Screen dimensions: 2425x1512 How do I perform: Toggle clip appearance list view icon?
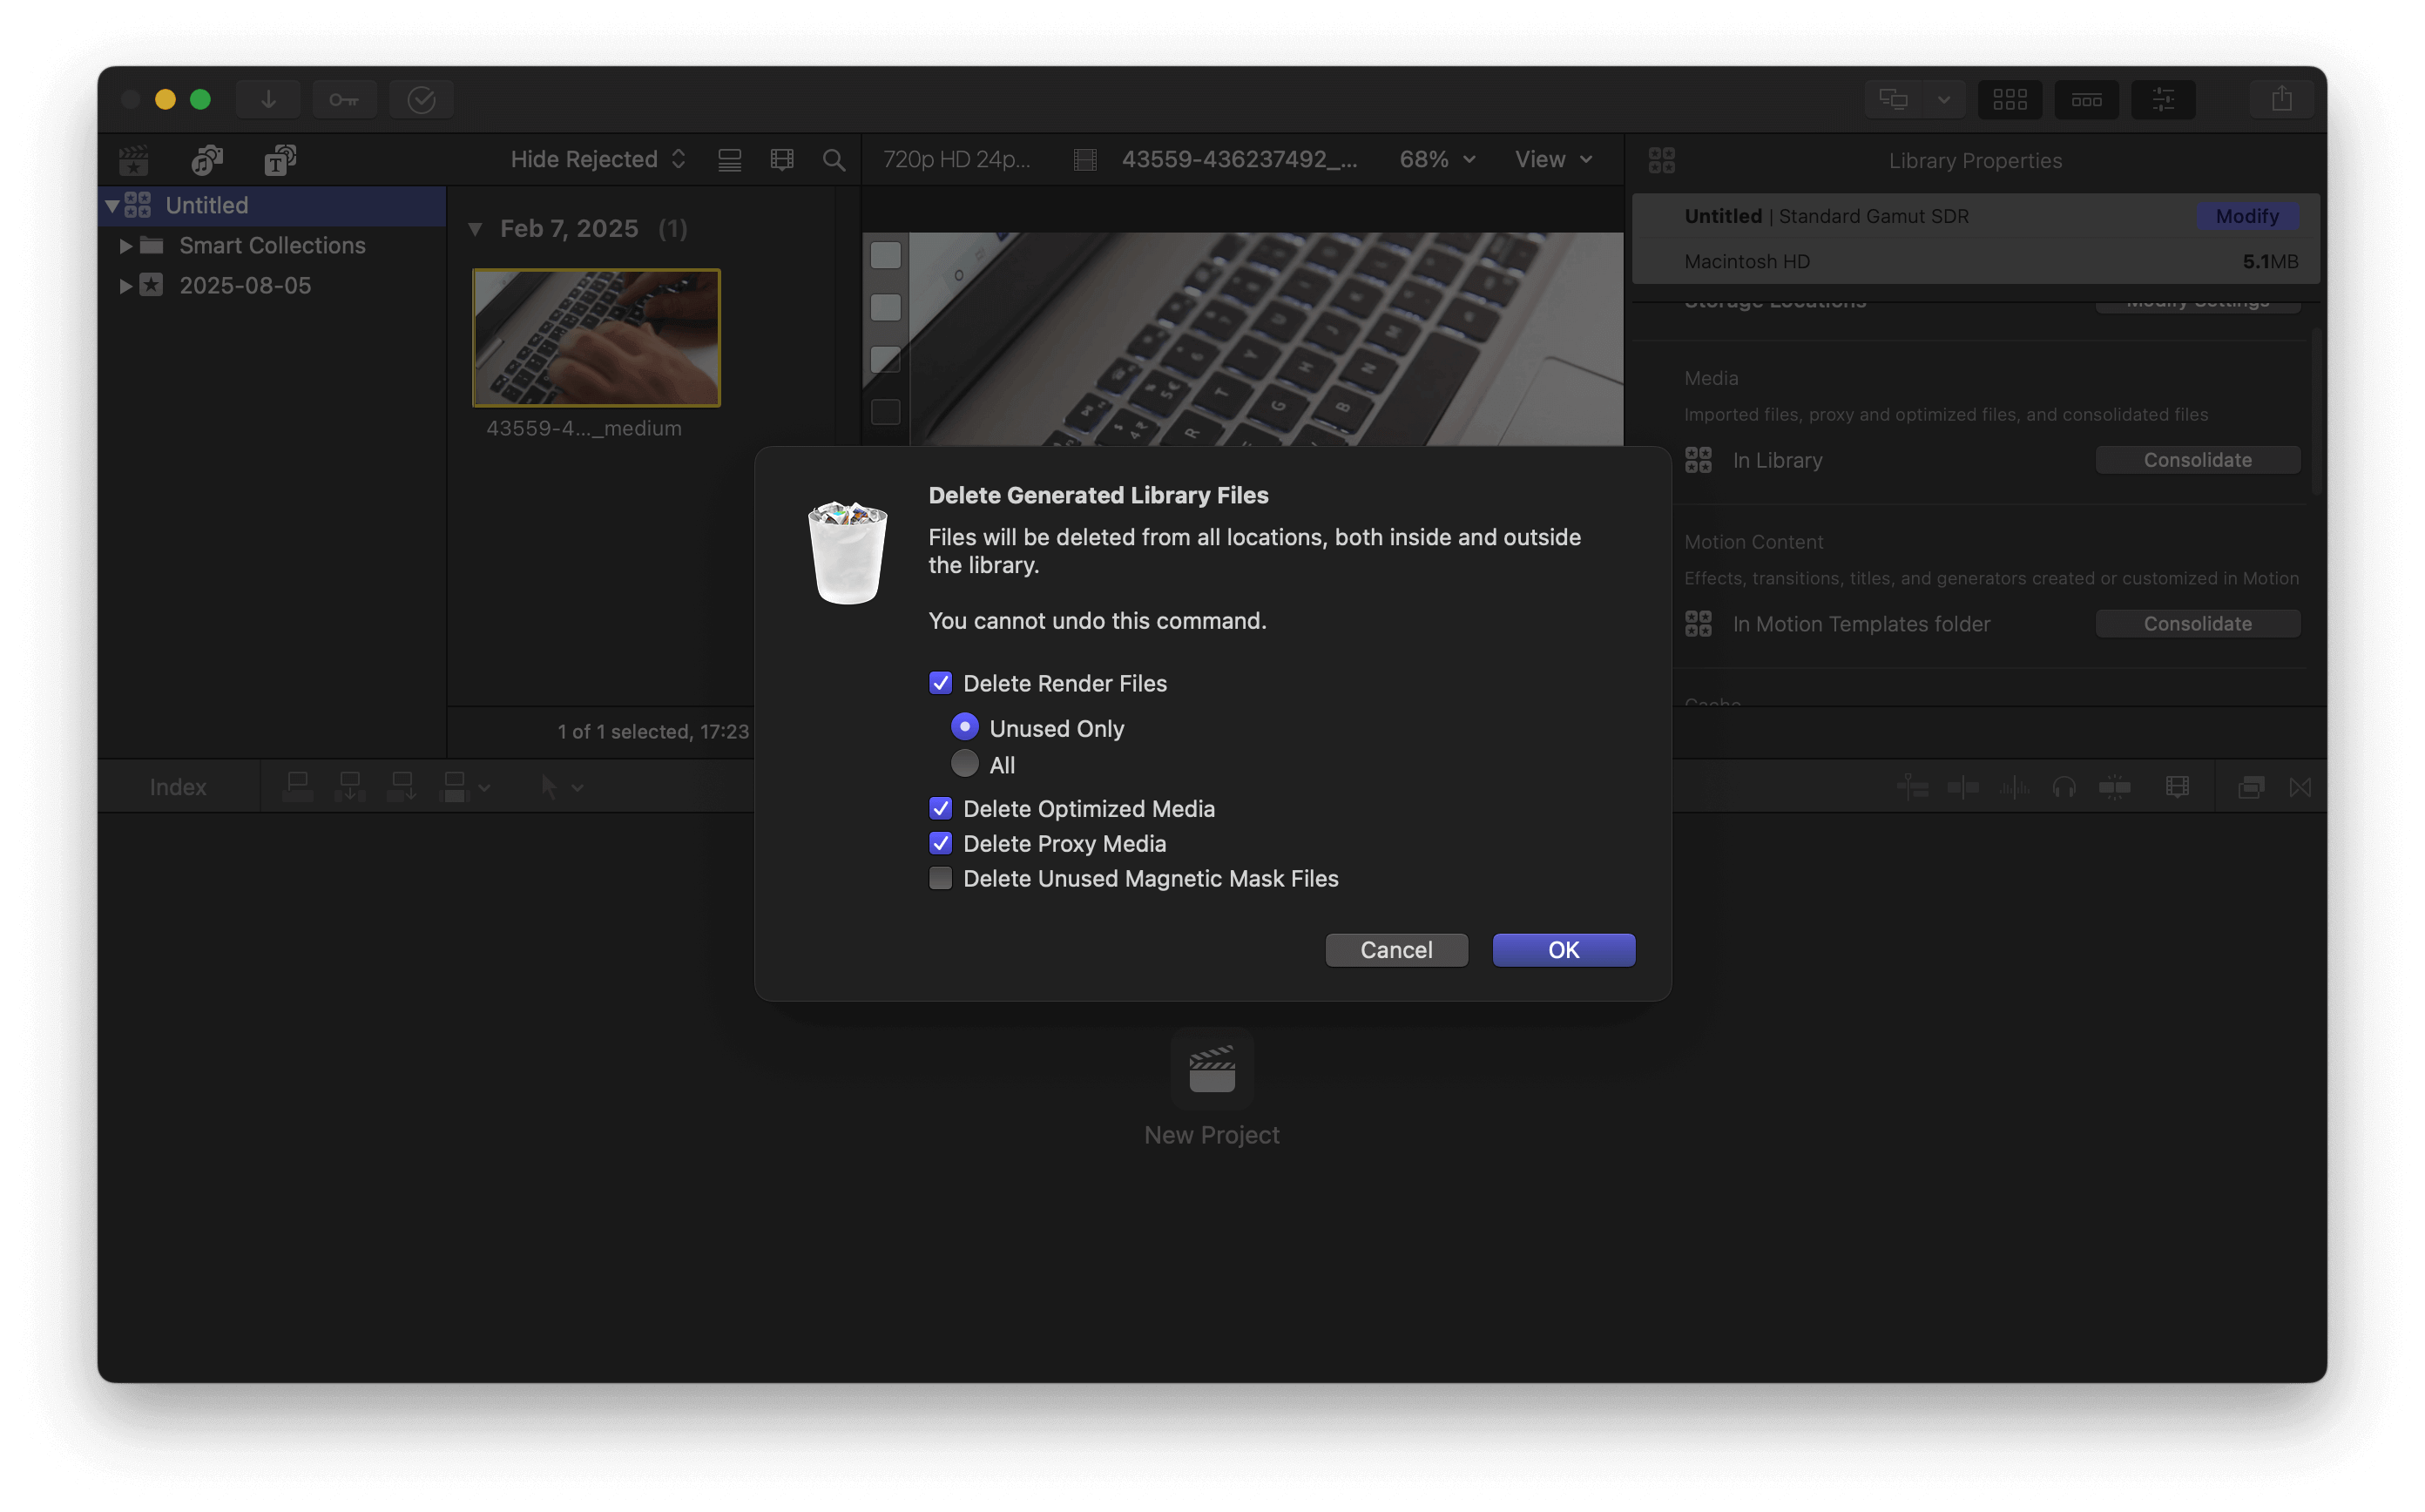[x=729, y=160]
